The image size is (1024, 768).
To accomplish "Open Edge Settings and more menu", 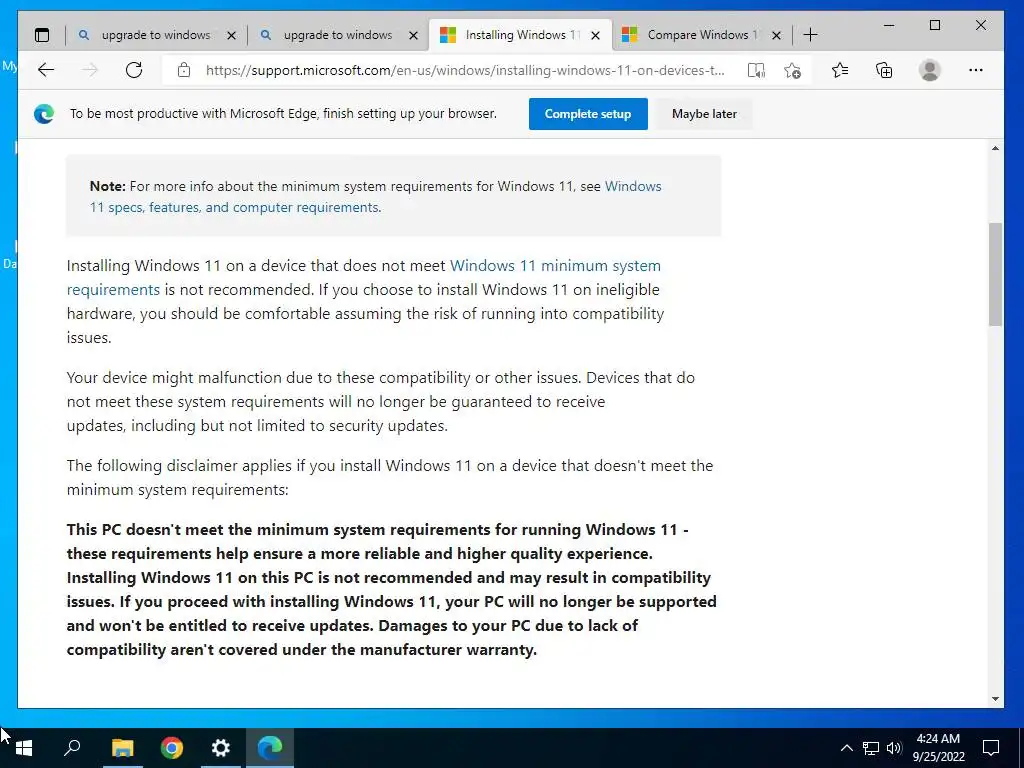I will click(x=976, y=70).
